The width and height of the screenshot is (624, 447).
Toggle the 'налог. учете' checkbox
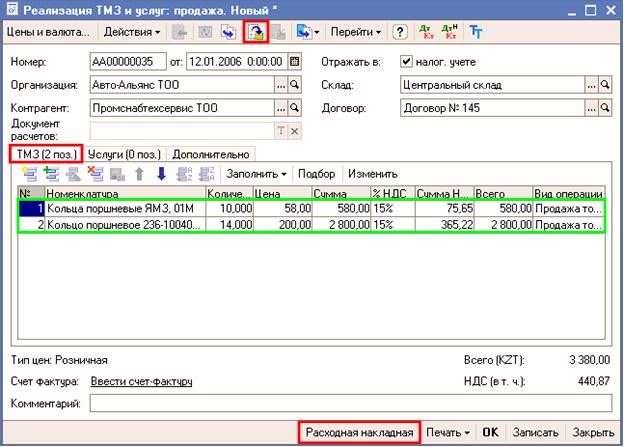click(406, 61)
